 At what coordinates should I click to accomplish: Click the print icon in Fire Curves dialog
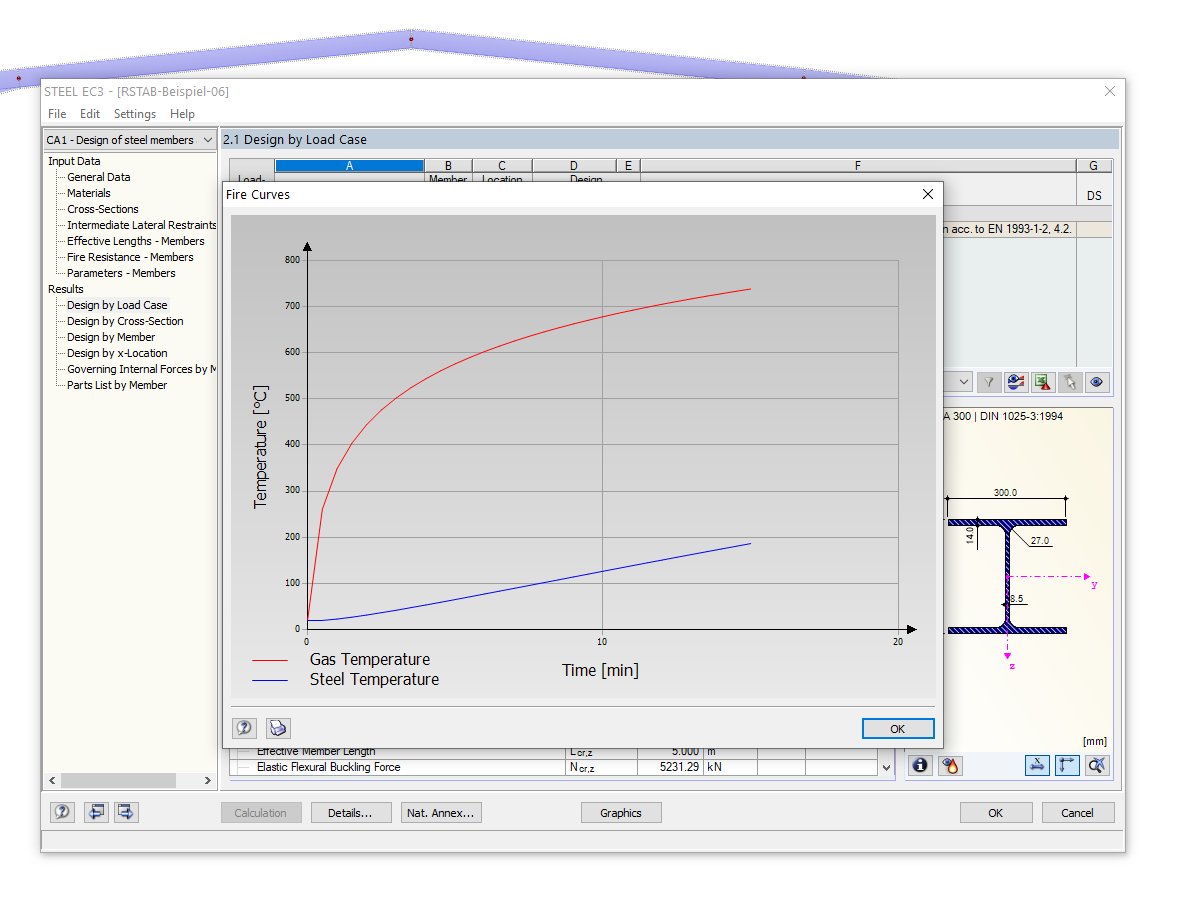(277, 728)
